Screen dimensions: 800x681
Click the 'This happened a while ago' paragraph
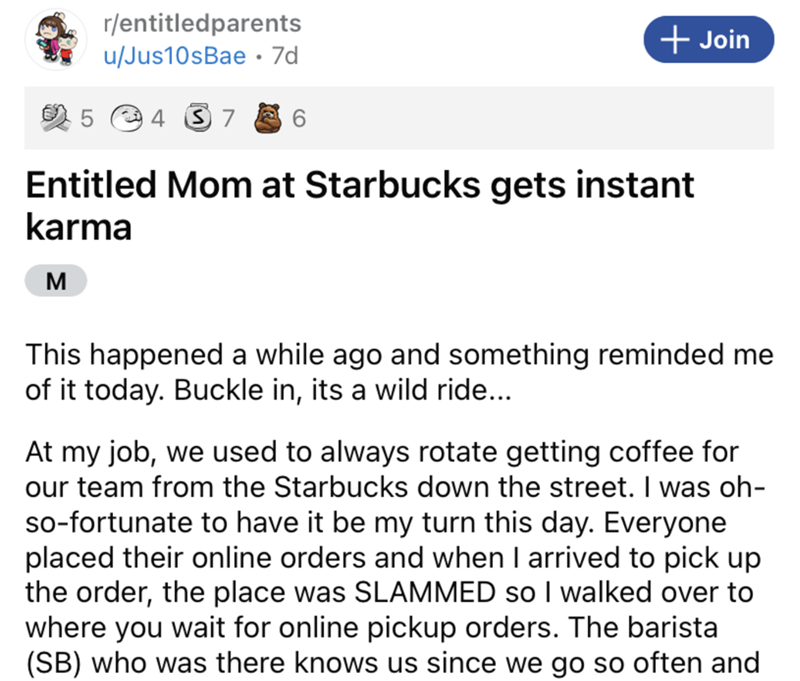[400, 370]
